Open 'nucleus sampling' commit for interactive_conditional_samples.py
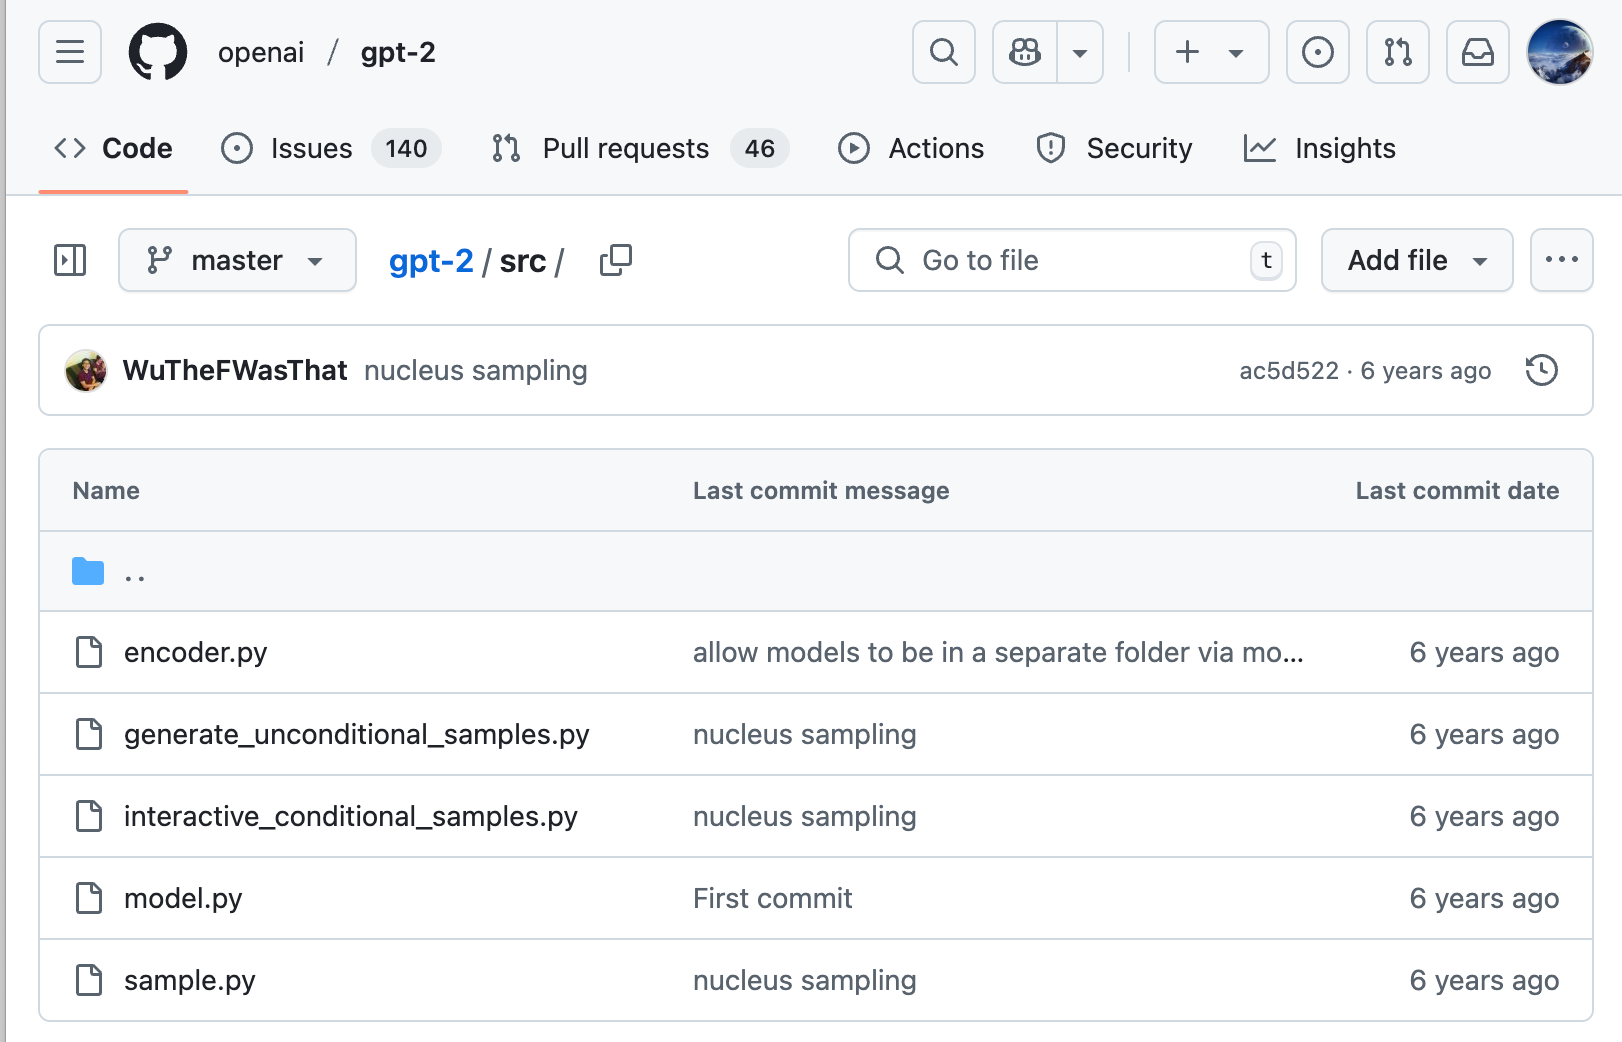 pyautogui.click(x=805, y=816)
